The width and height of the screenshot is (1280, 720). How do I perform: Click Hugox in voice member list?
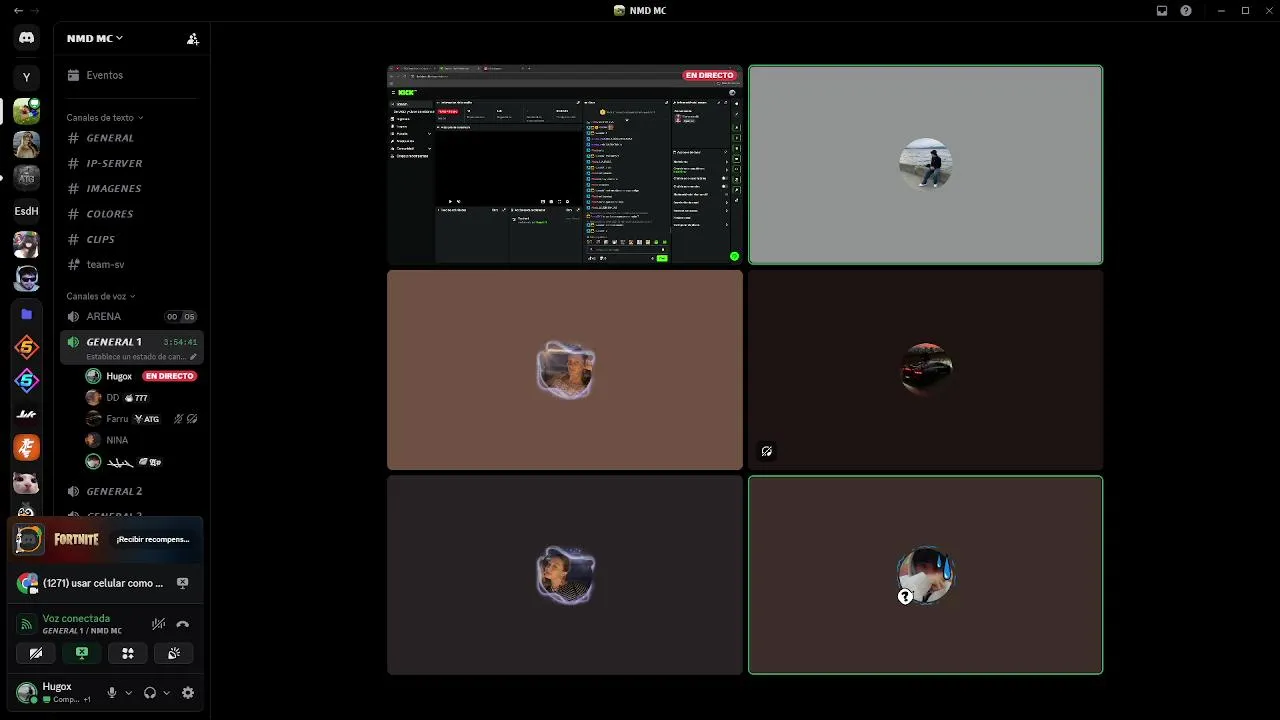(119, 377)
